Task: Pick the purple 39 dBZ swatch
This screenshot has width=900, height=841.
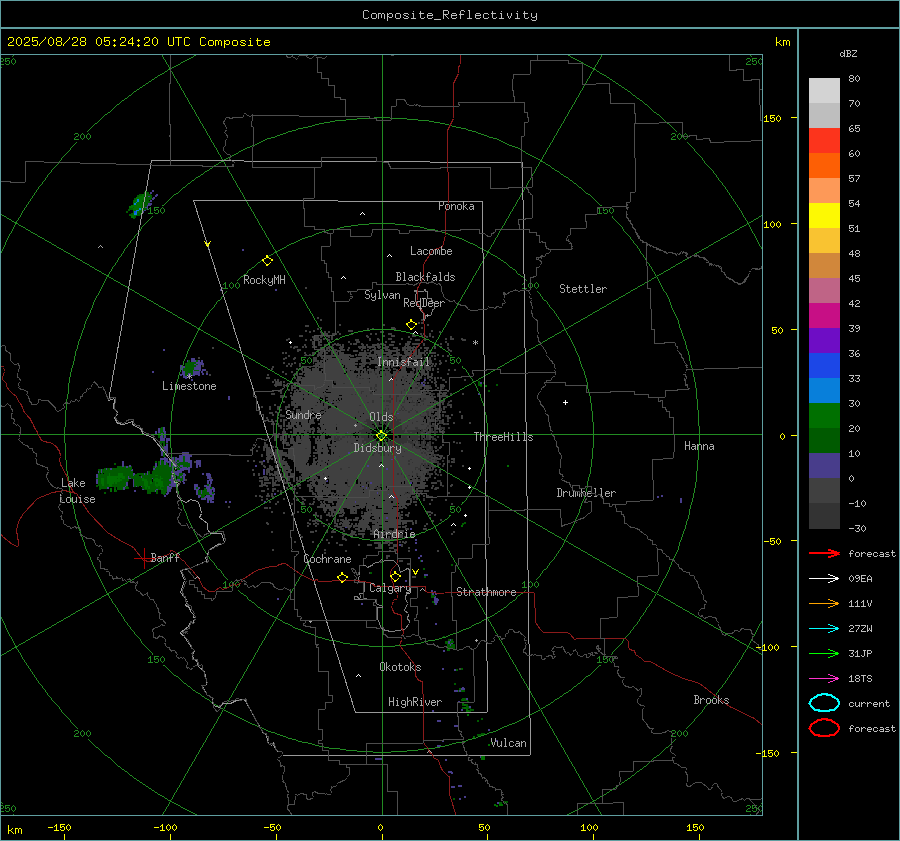Action: click(824, 340)
